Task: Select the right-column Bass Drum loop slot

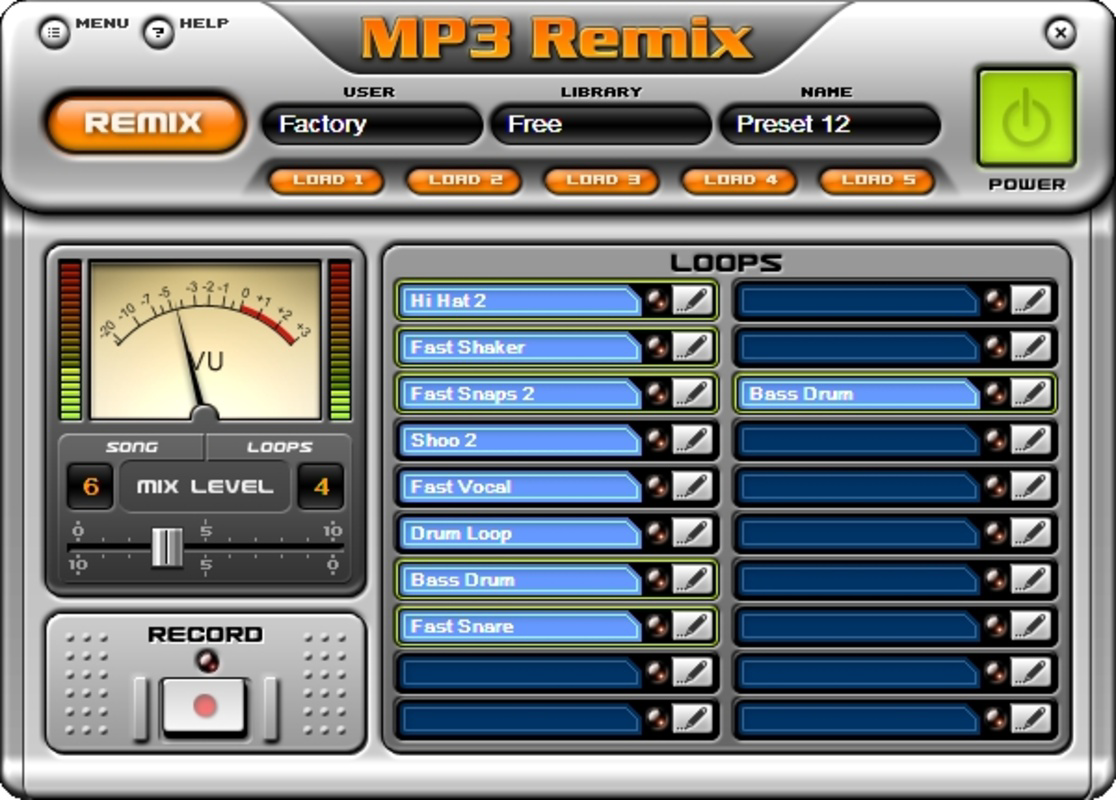Action: coord(858,394)
